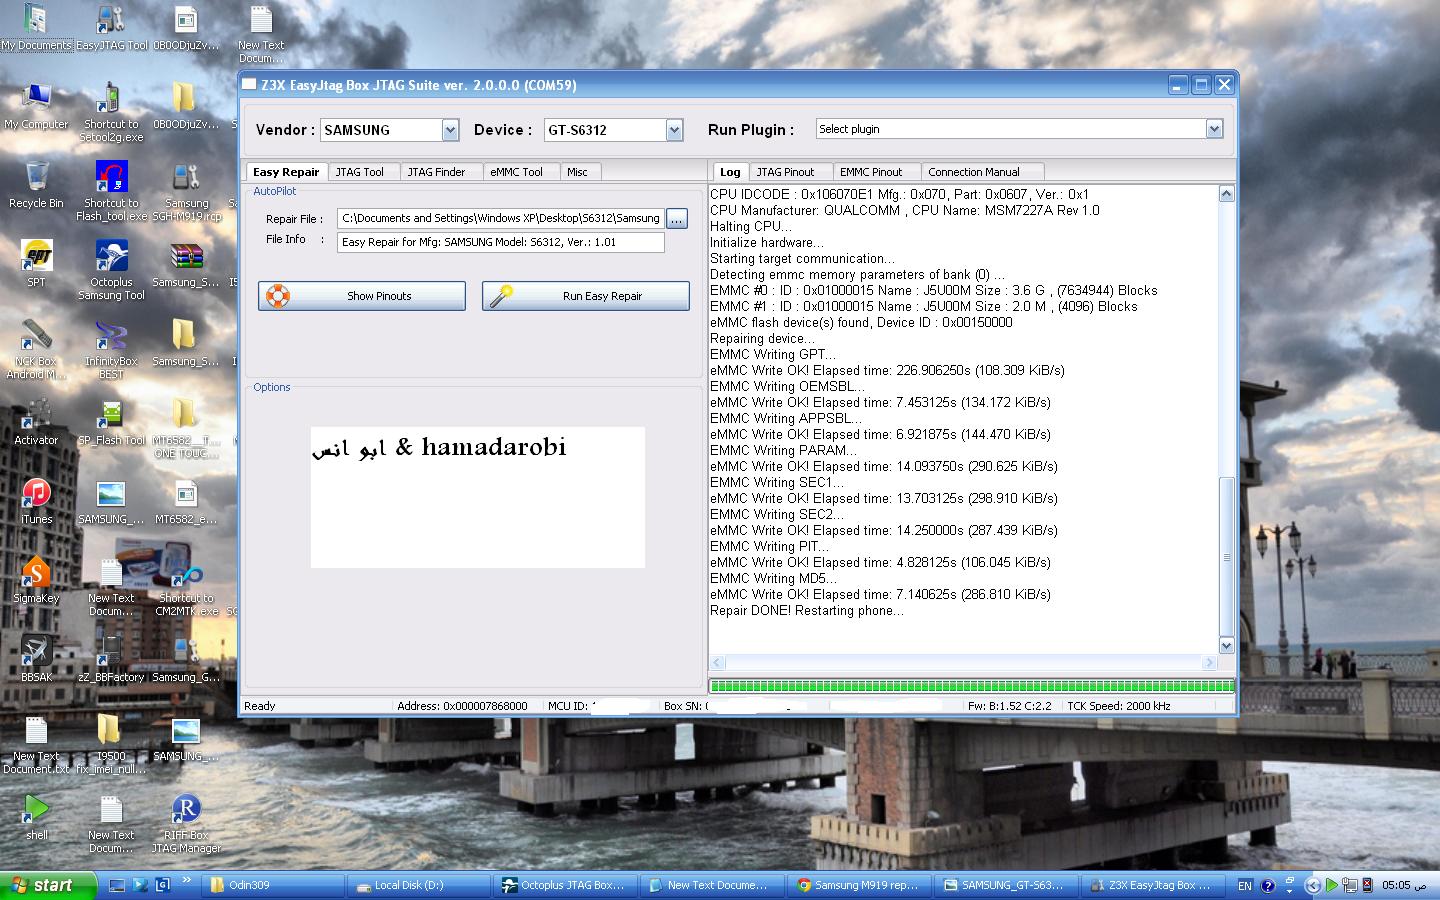1440x900 pixels.
Task: Switch to Odin309 in the taskbar
Action: 273,885
